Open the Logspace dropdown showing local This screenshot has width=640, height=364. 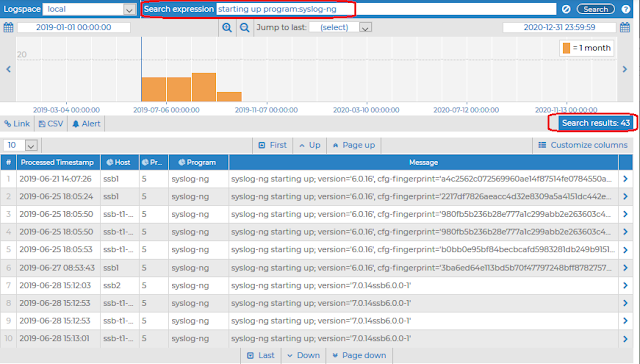pyautogui.click(x=89, y=9)
